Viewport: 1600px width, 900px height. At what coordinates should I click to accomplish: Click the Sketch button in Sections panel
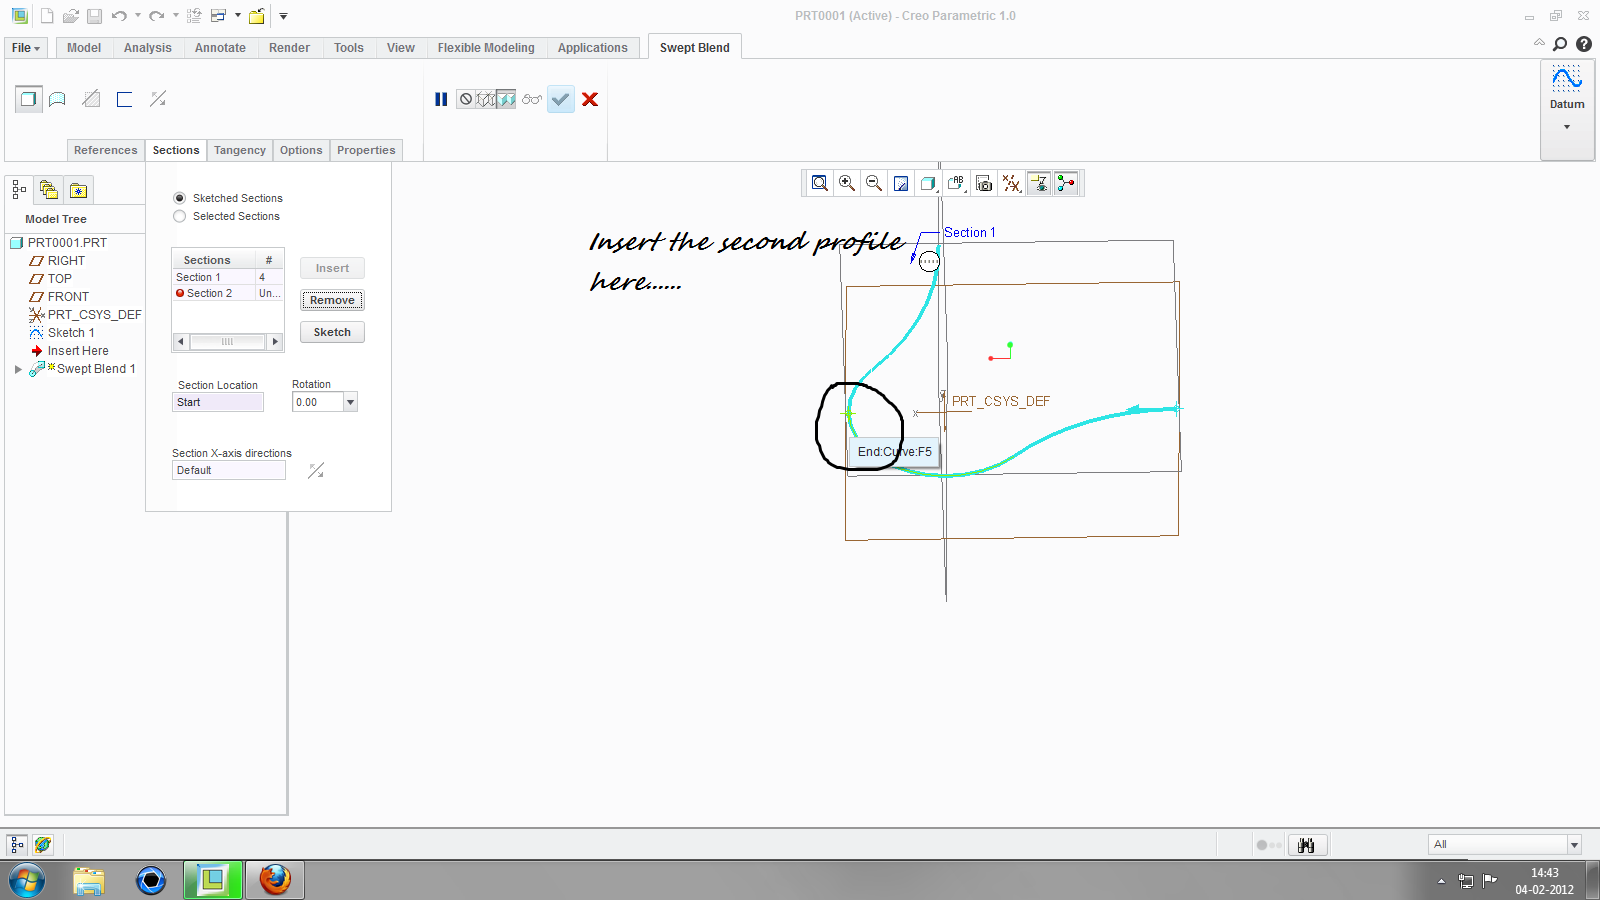[x=332, y=332]
